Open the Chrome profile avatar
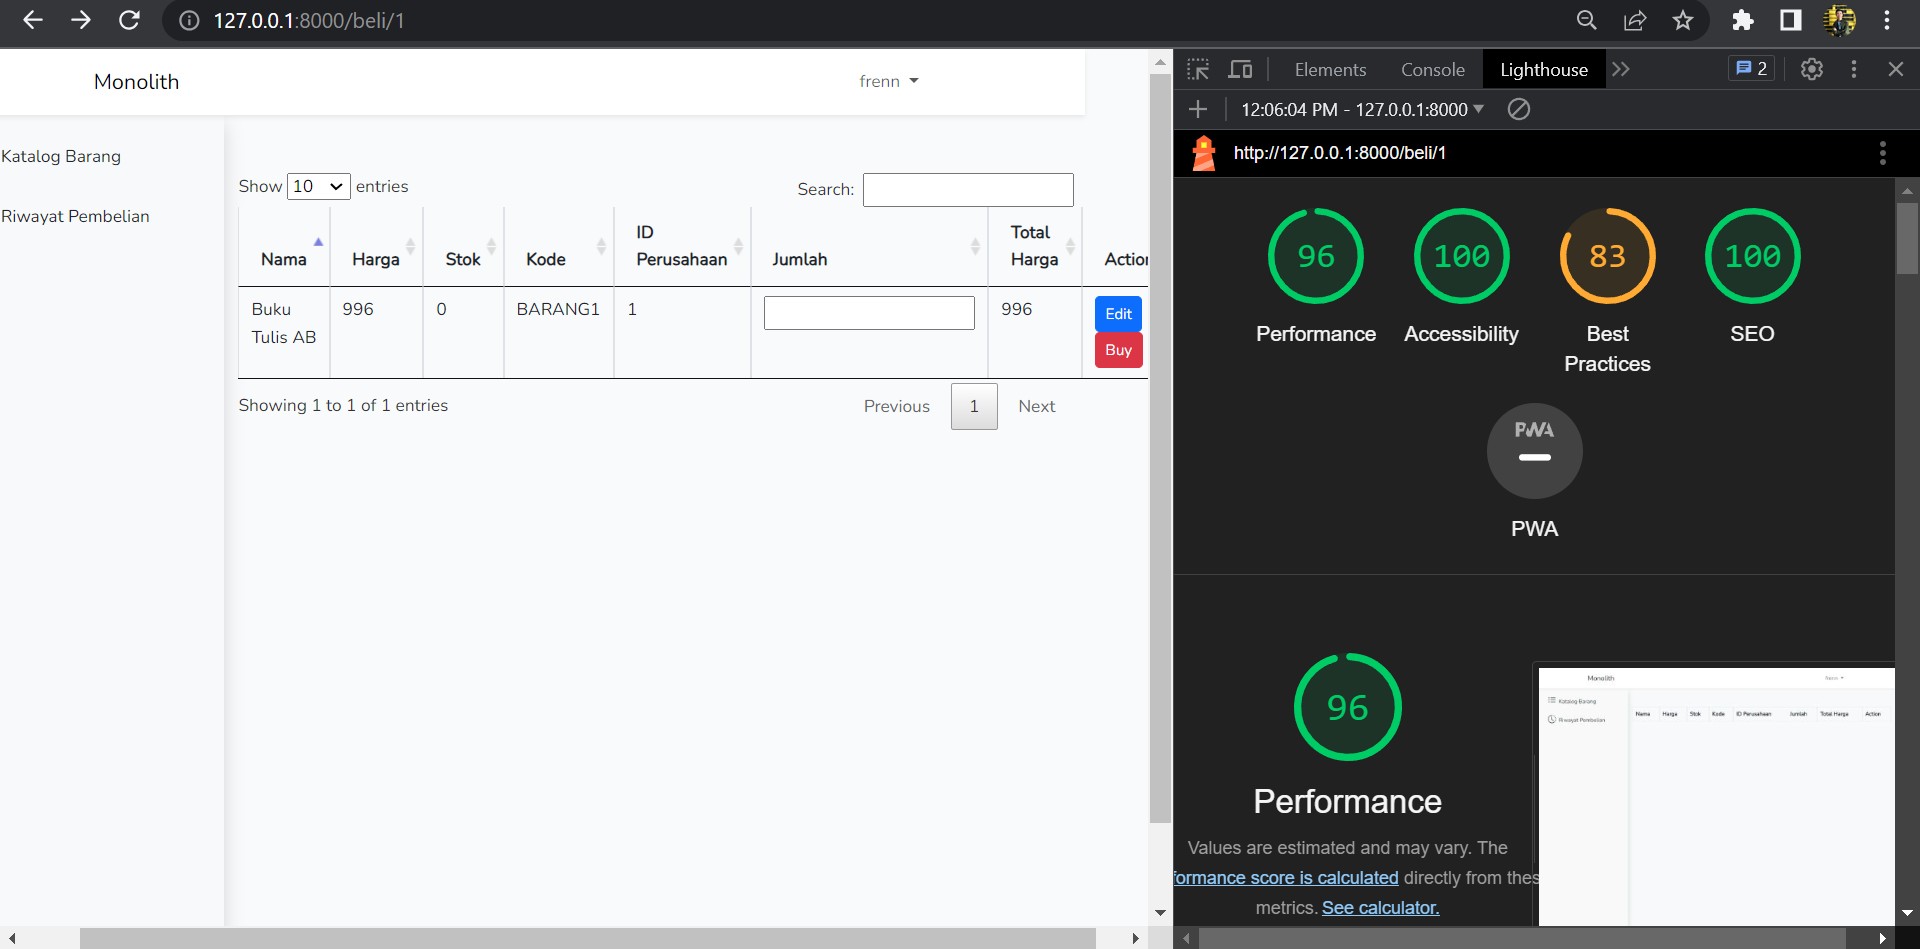Viewport: 1920px width, 949px height. pos(1839,20)
